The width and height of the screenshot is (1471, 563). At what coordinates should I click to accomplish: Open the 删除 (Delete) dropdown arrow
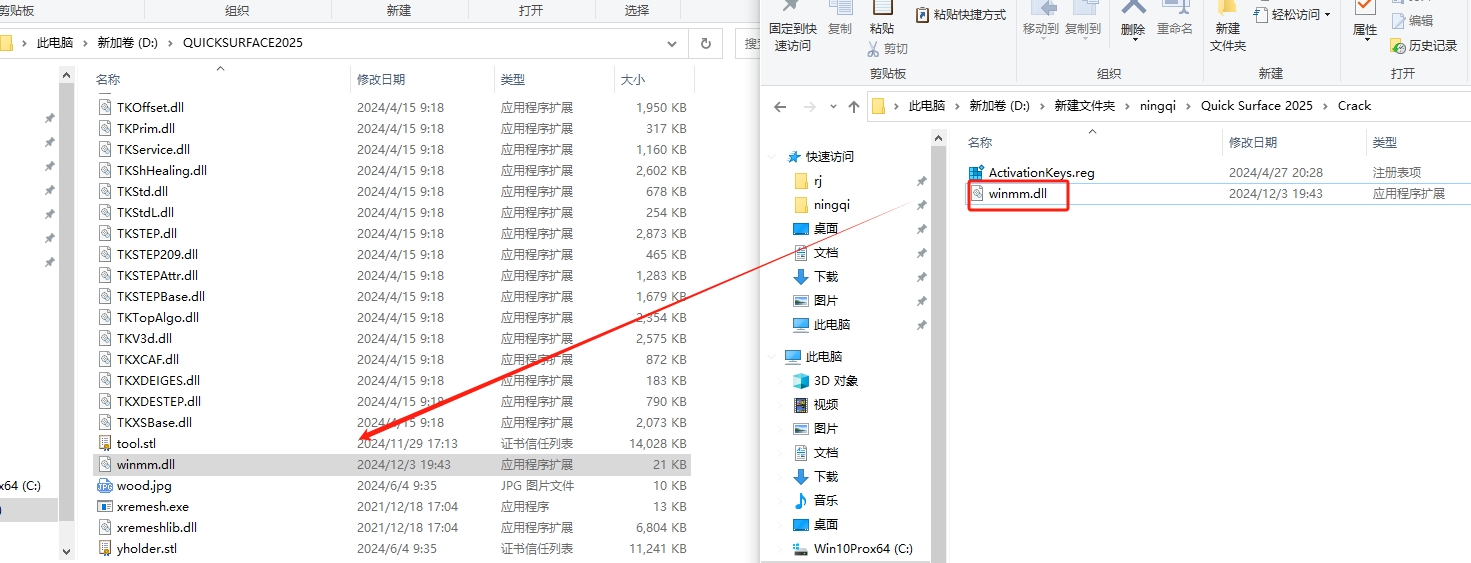tap(1133, 40)
